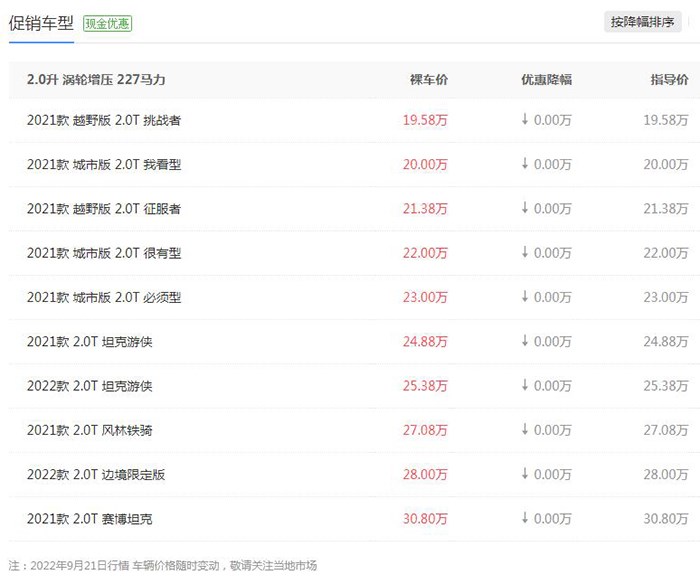Click gray guide price 19.58万

666,120
